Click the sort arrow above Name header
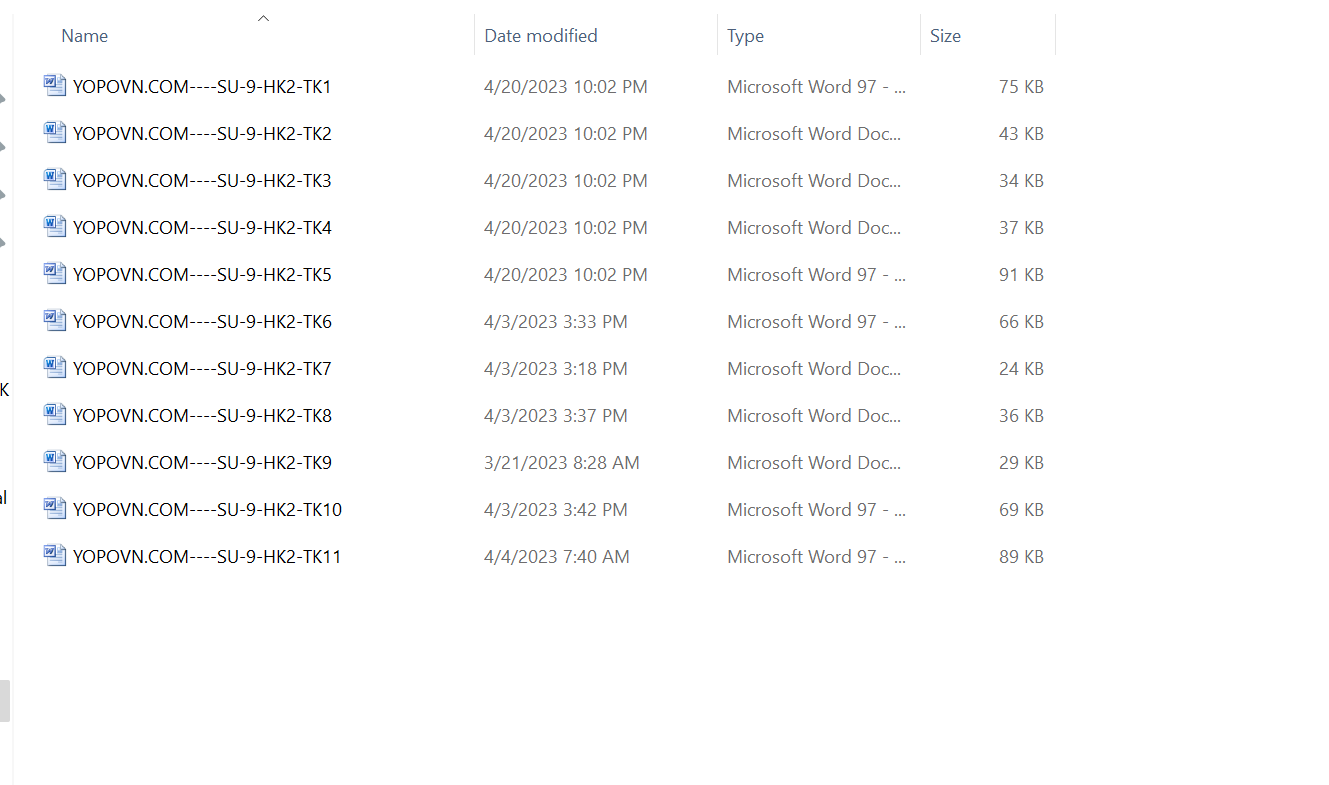 point(264,18)
